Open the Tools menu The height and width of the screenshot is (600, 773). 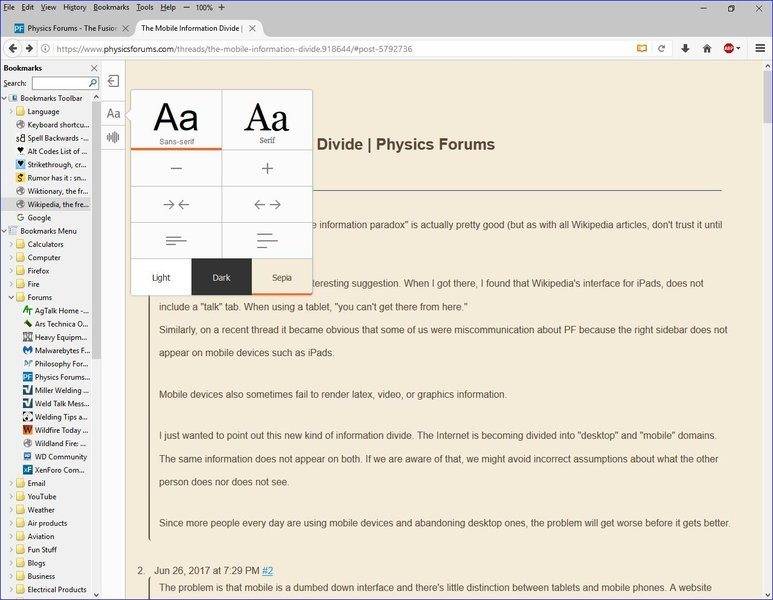coord(145,7)
